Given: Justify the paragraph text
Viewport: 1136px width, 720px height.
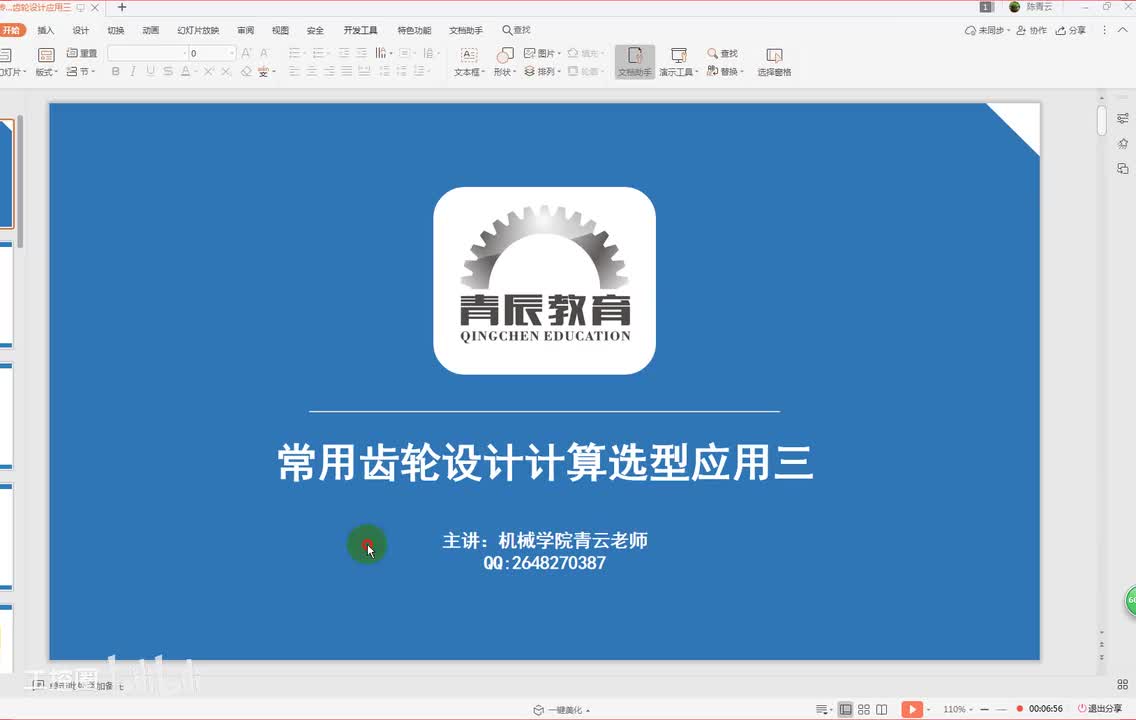Looking at the screenshot, I should coord(346,72).
